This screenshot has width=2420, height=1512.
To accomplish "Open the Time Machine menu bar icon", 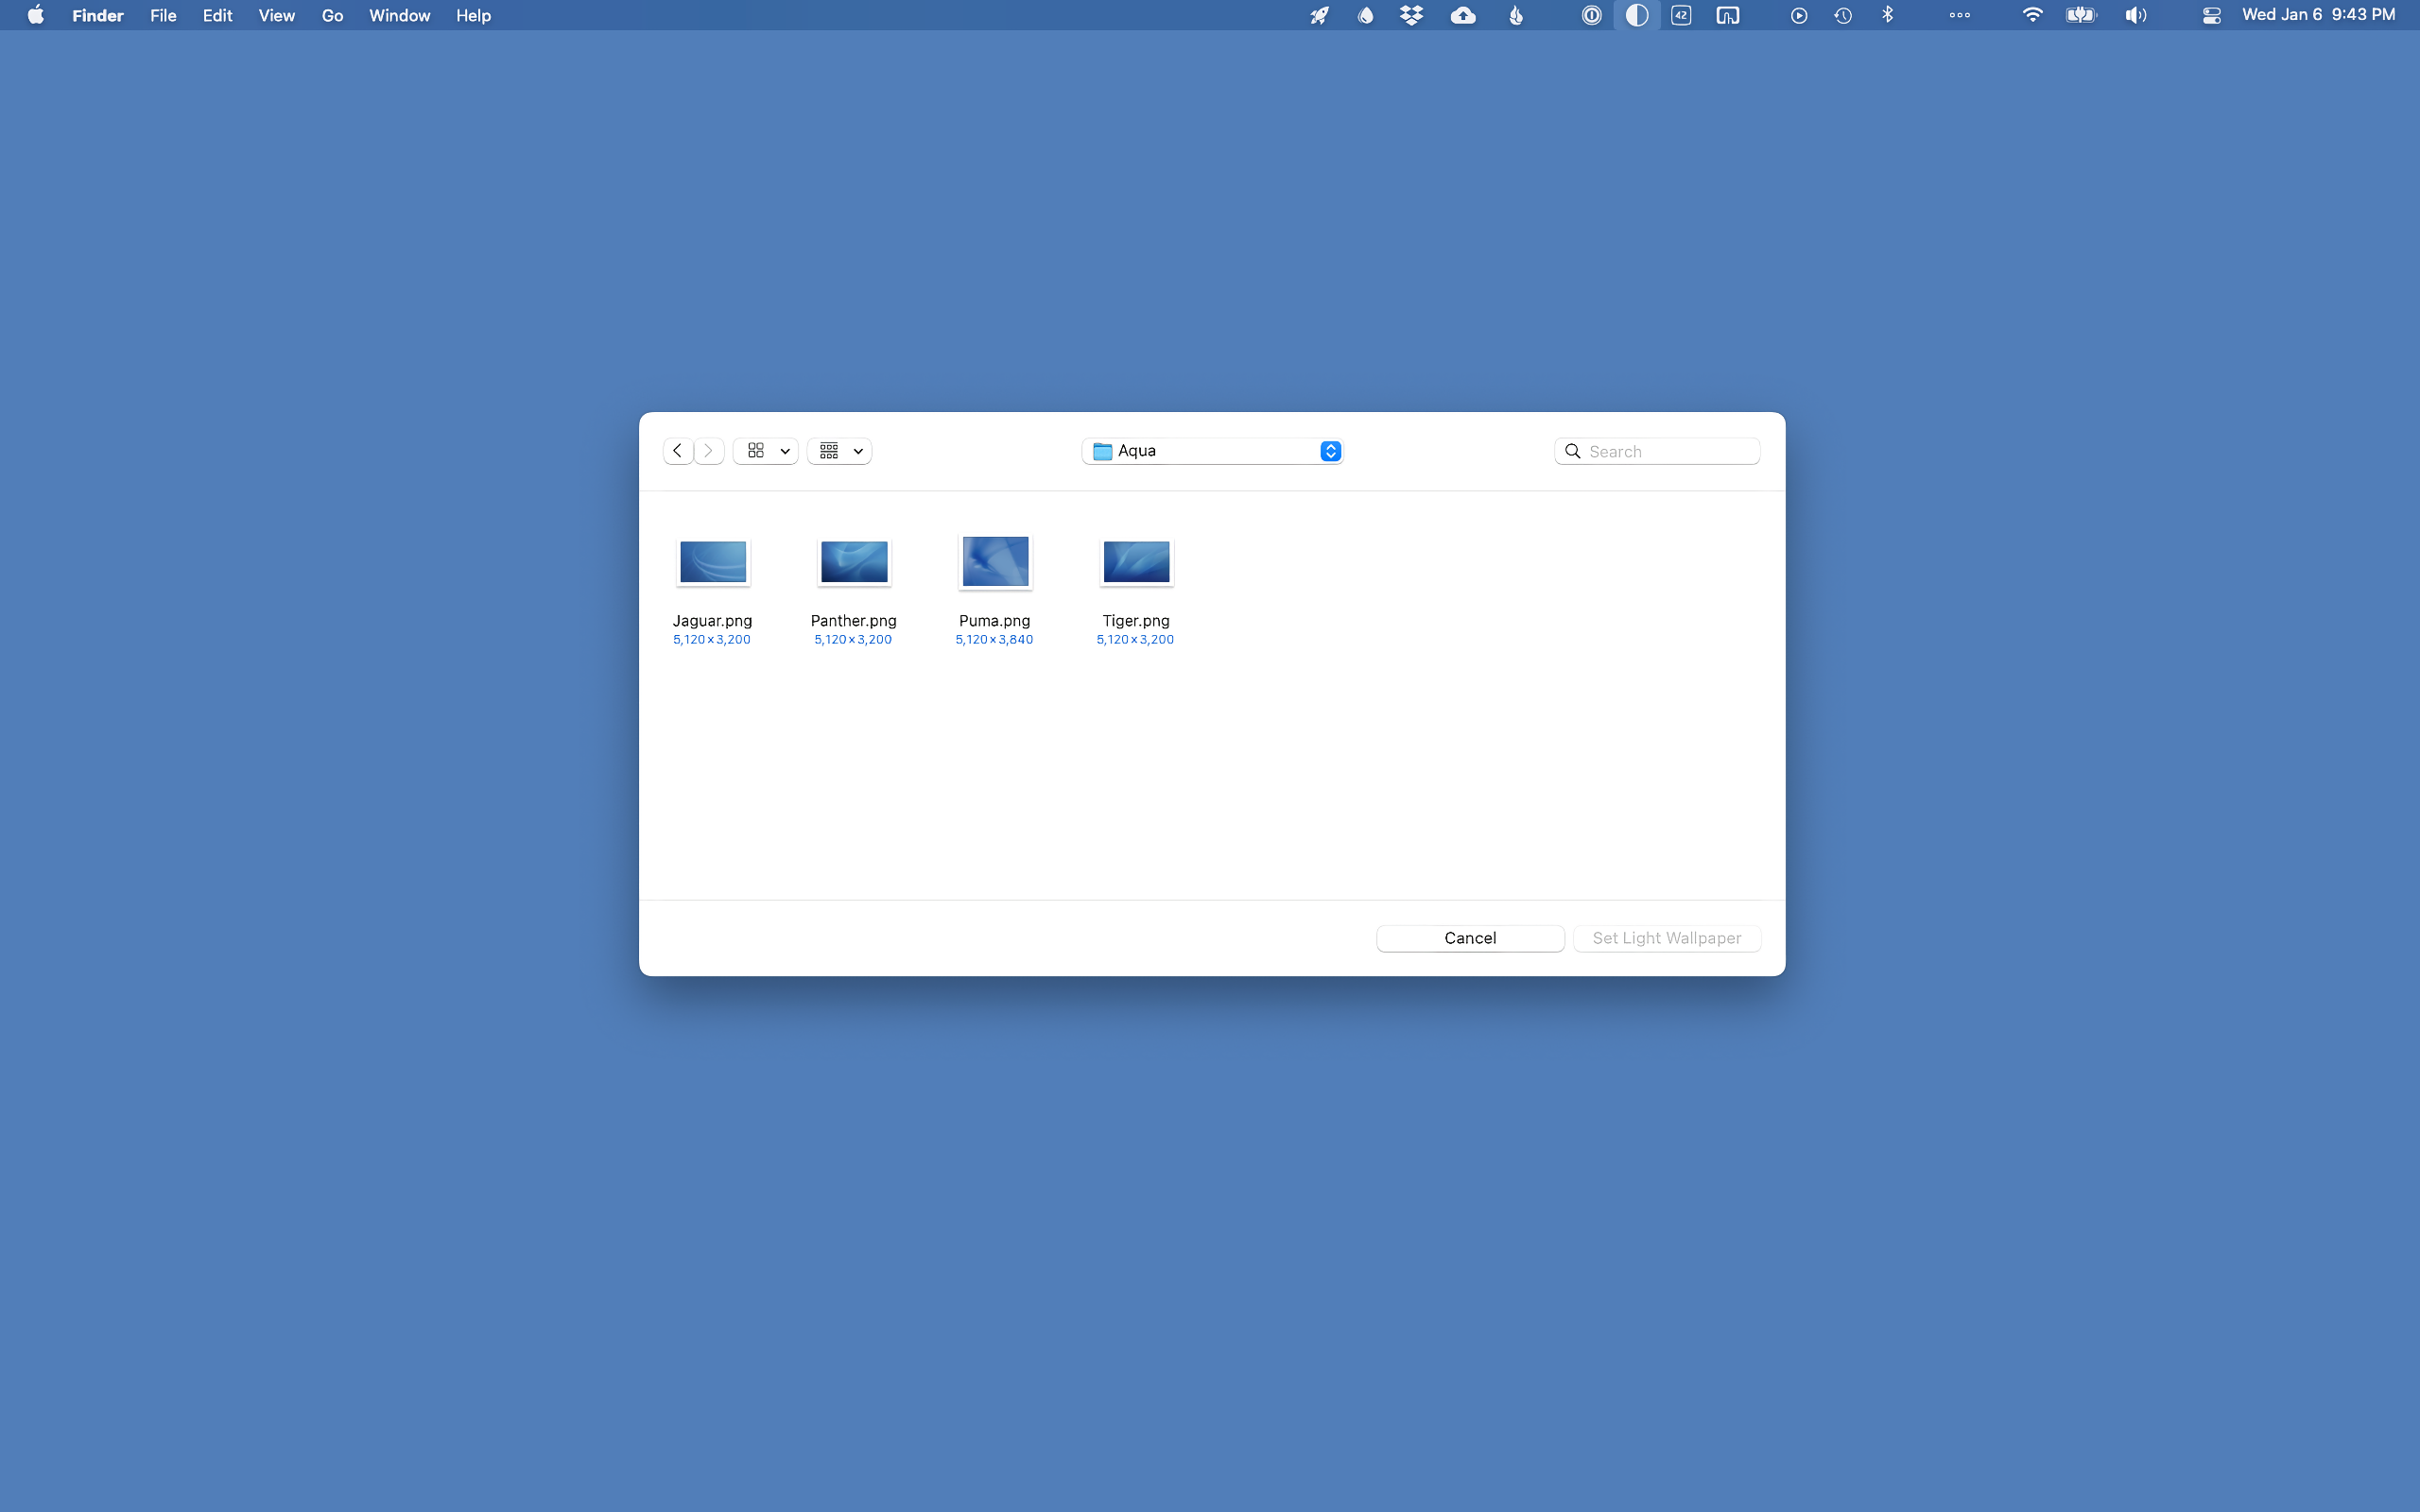I will point(1843,15).
